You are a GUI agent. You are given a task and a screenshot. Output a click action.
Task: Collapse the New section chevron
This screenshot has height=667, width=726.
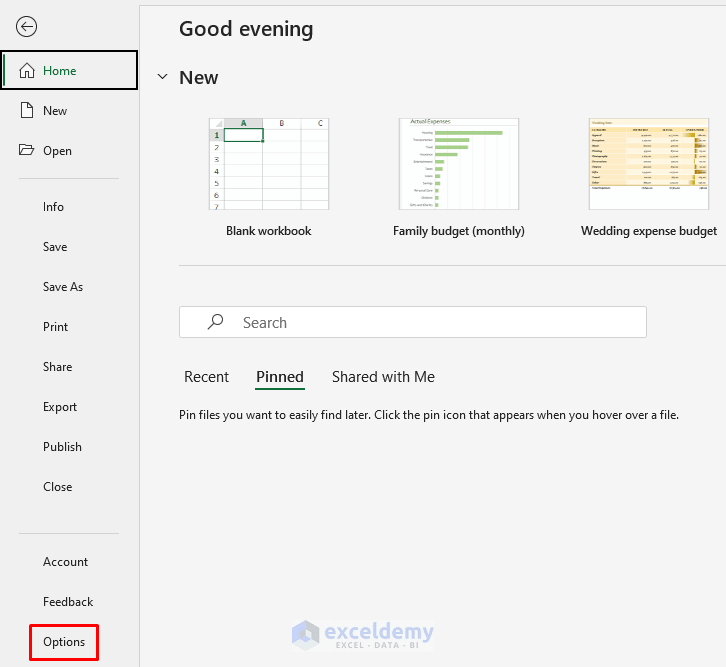pyautogui.click(x=163, y=76)
